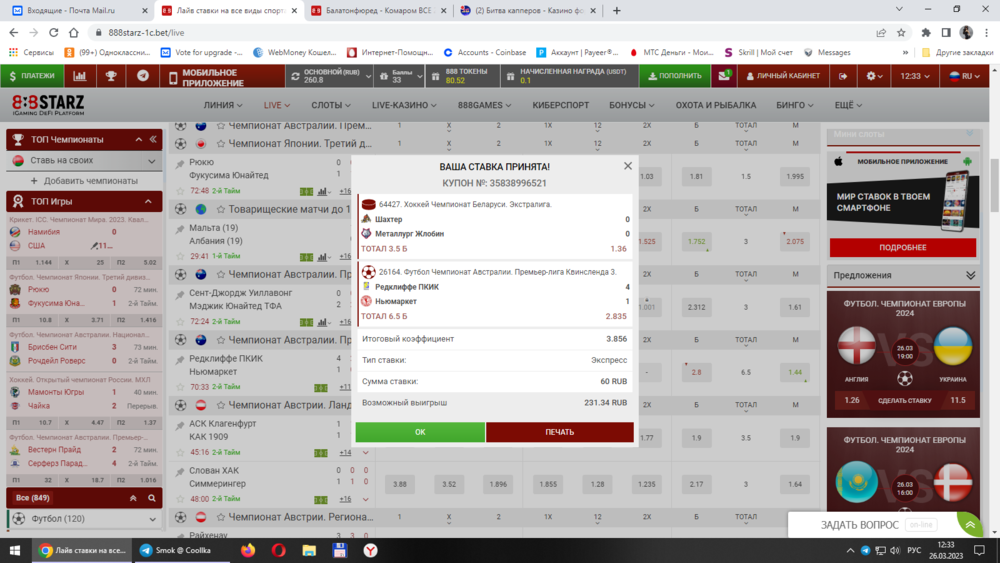Bookmark page with star in address bar
Viewport: 1000px width, 563px height.
click(901, 33)
